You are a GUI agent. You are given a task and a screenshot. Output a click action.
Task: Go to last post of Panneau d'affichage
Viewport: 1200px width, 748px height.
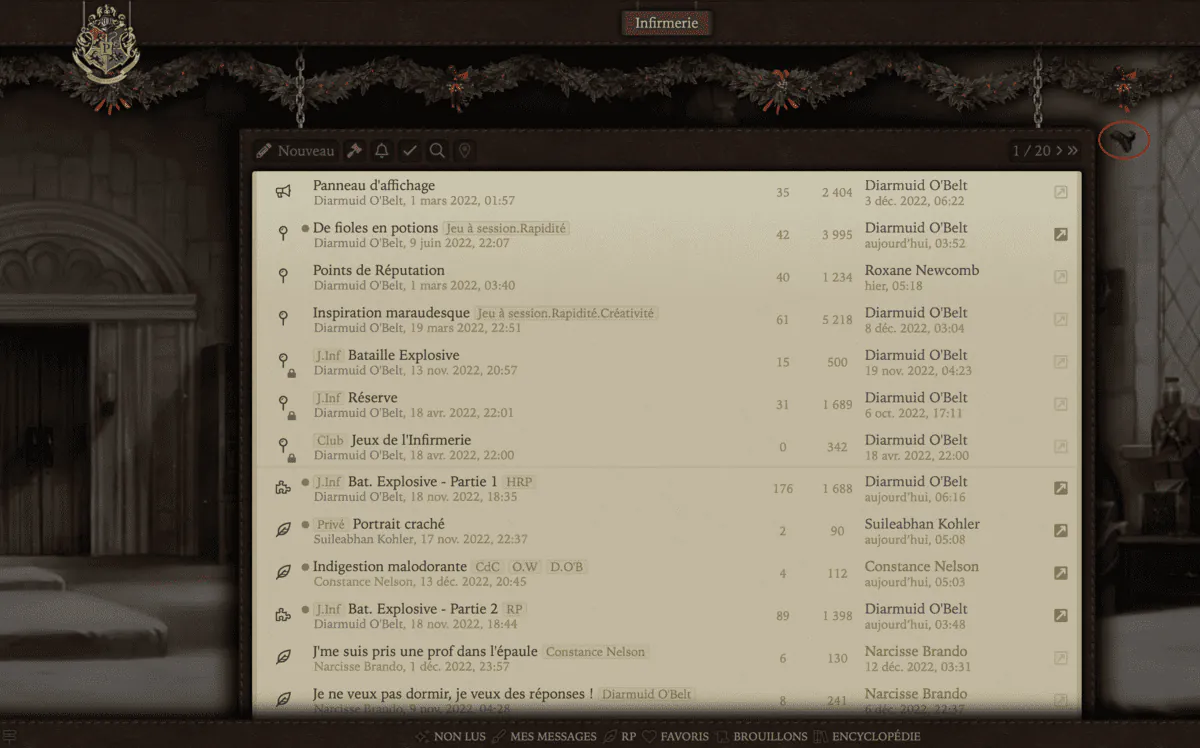pos(1061,192)
